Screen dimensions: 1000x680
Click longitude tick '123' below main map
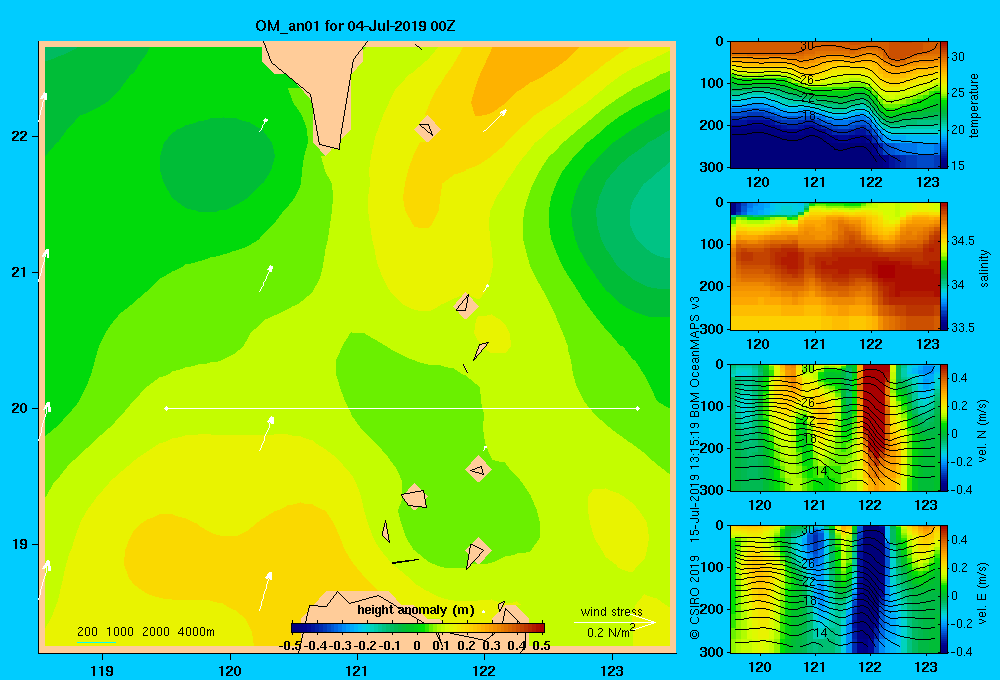click(x=612, y=670)
